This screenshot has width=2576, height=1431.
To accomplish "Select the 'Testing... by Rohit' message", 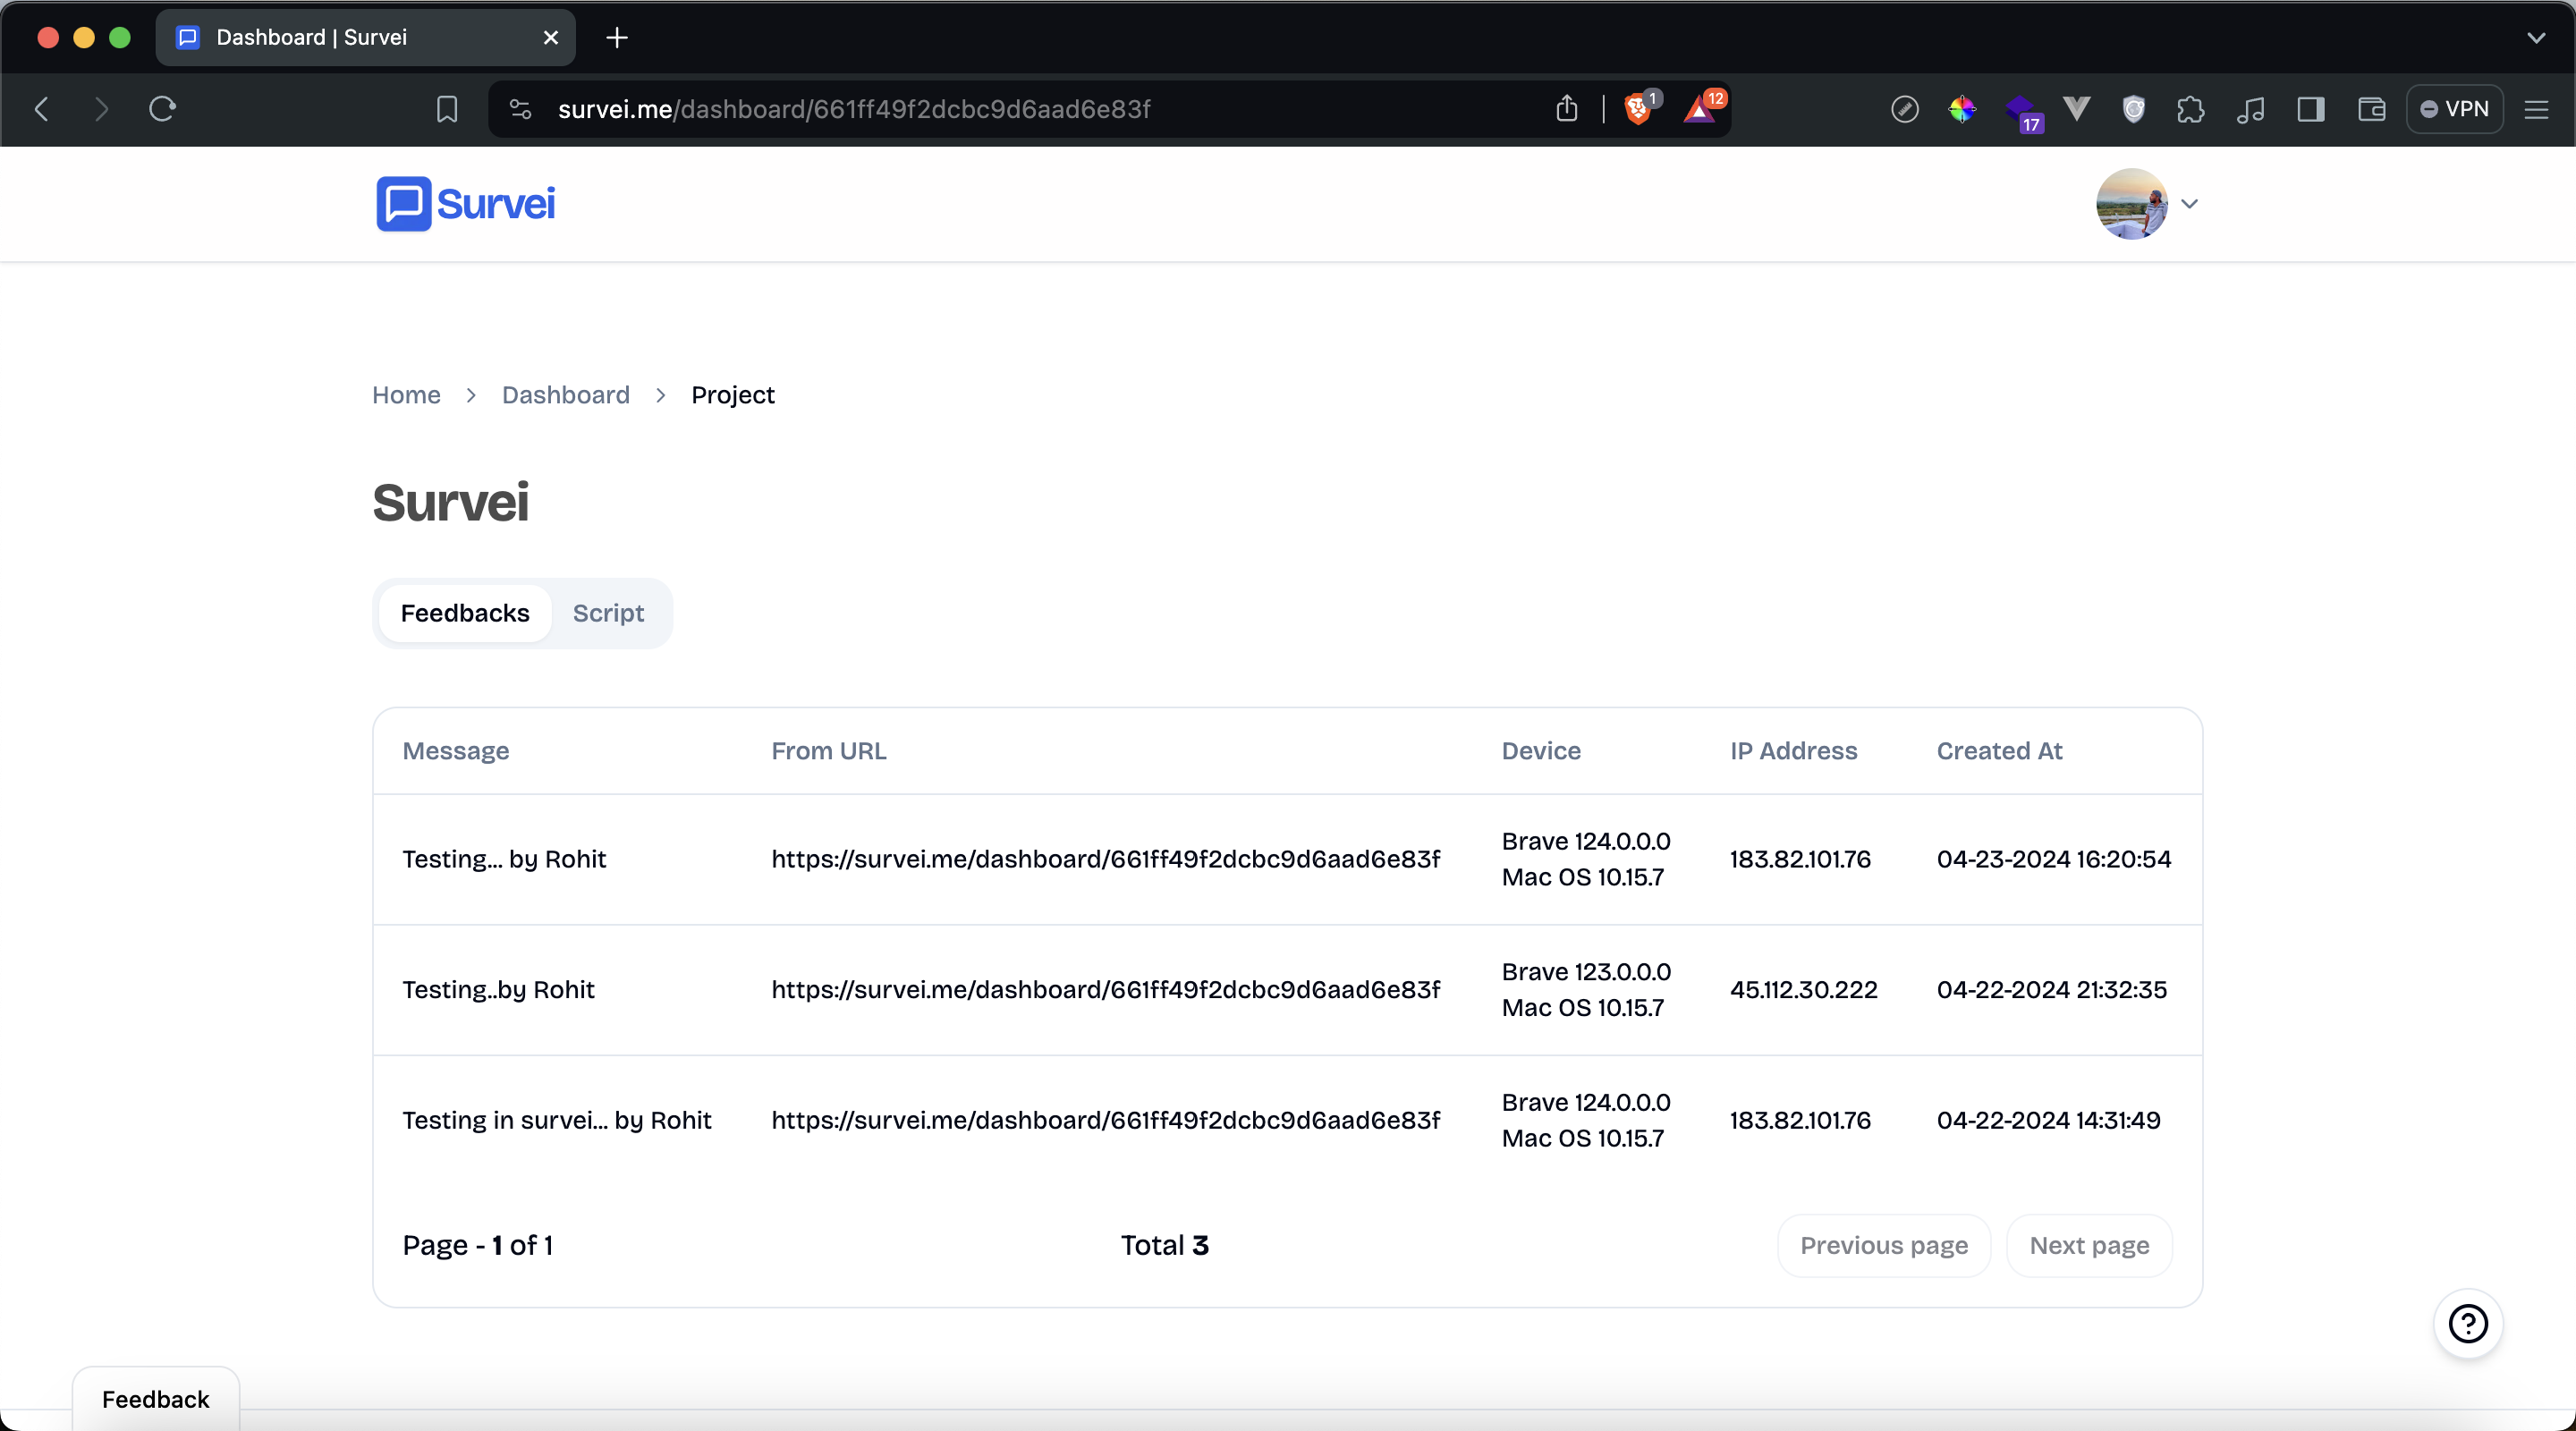I will click(x=504, y=859).
